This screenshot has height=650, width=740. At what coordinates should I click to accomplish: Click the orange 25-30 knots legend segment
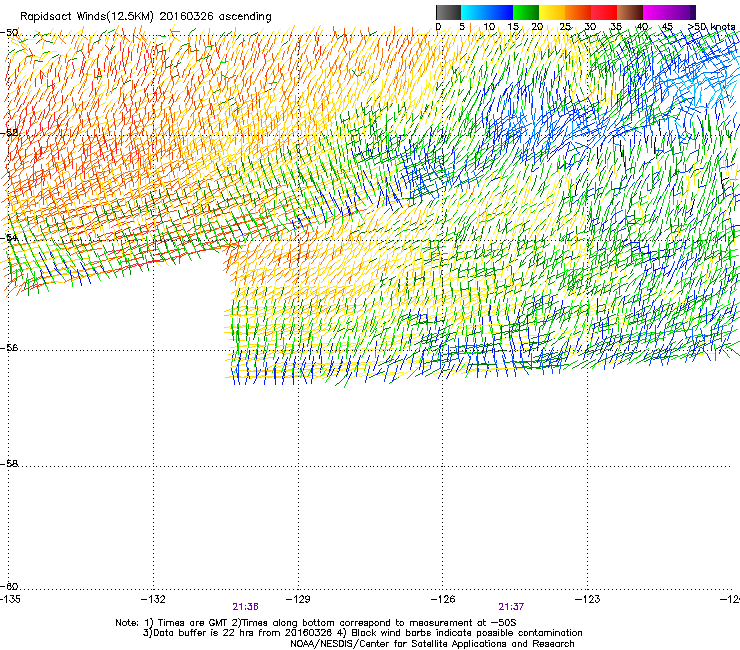578,12
